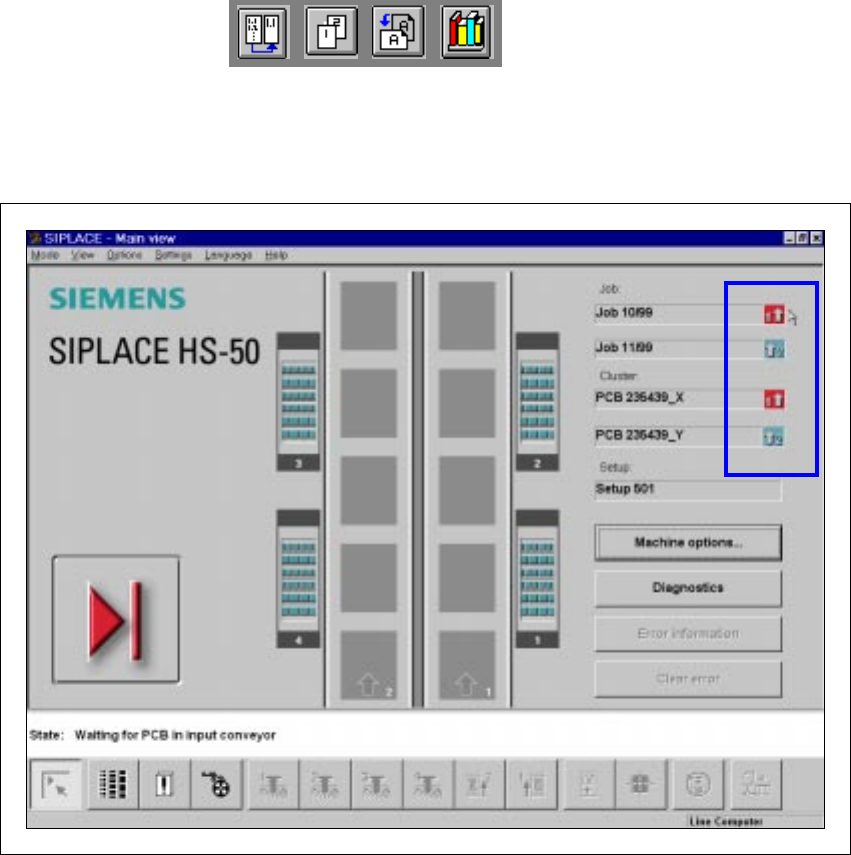Click the component reel toolbar icon
Image resolution: width=851 pixels, height=855 pixels.
(x=216, y=785)
